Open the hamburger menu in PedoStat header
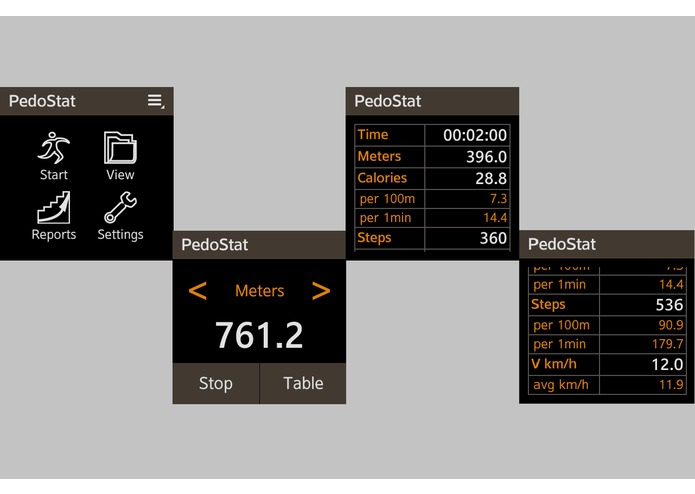 [156, 101]
